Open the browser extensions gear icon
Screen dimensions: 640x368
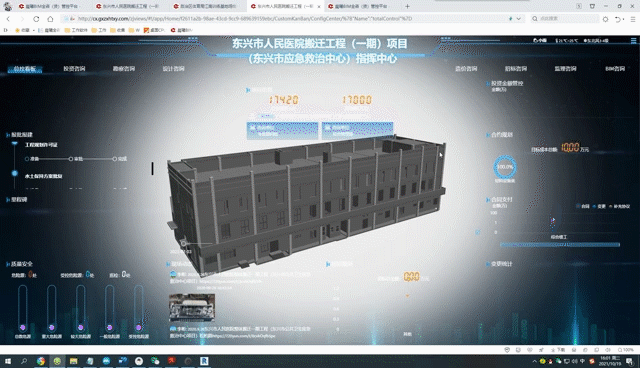[605, 19]
